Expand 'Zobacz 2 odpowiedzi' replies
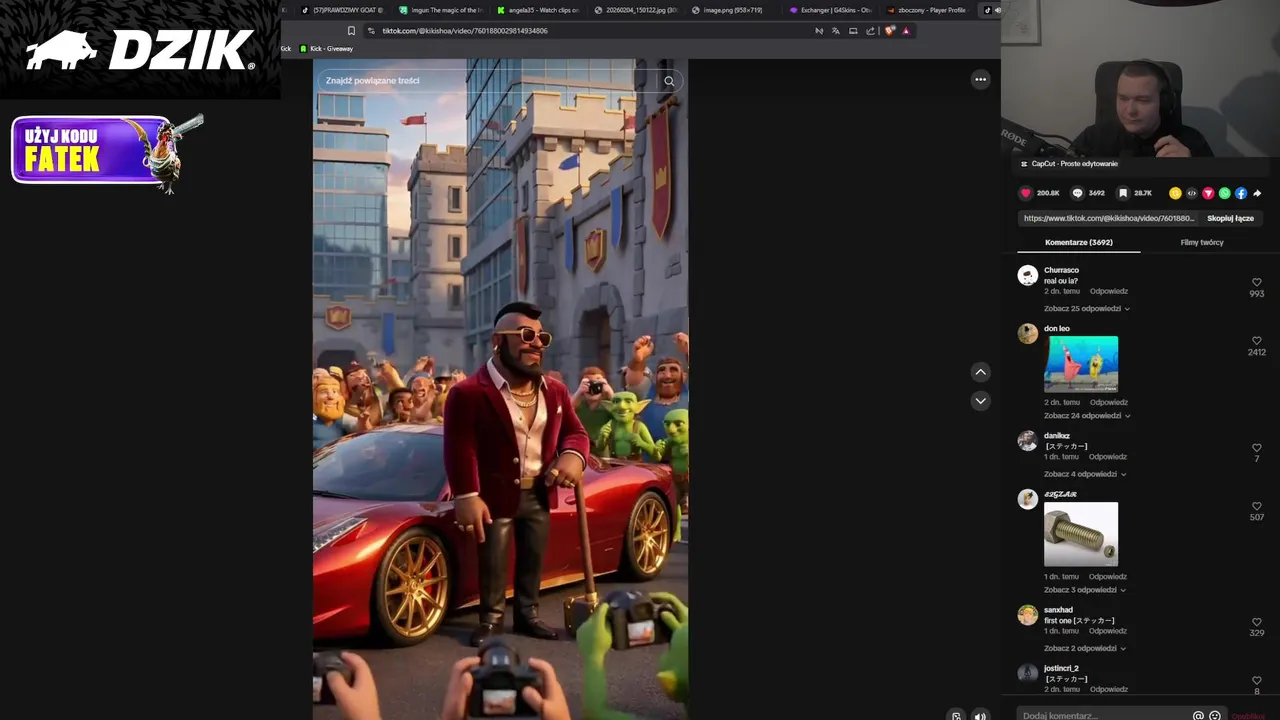The height and width of the screenshot is (720, 1280). (1085, 648)
